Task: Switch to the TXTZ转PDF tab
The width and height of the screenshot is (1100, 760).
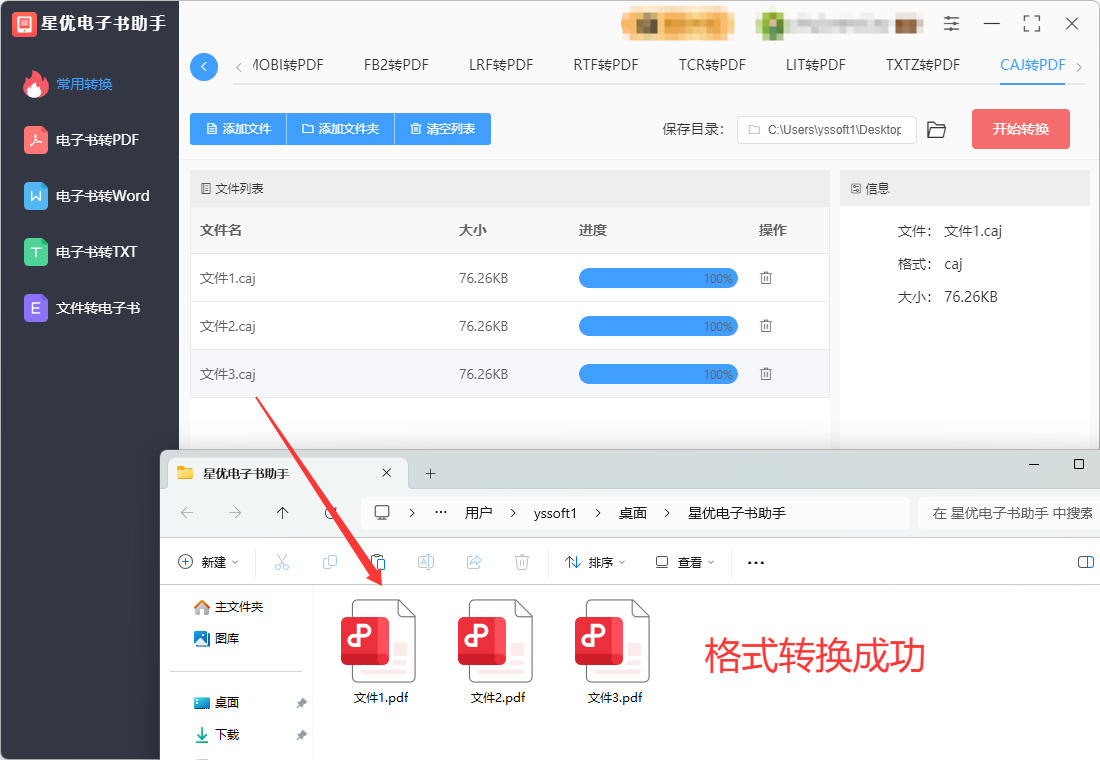Action: [x=923, y=65]
